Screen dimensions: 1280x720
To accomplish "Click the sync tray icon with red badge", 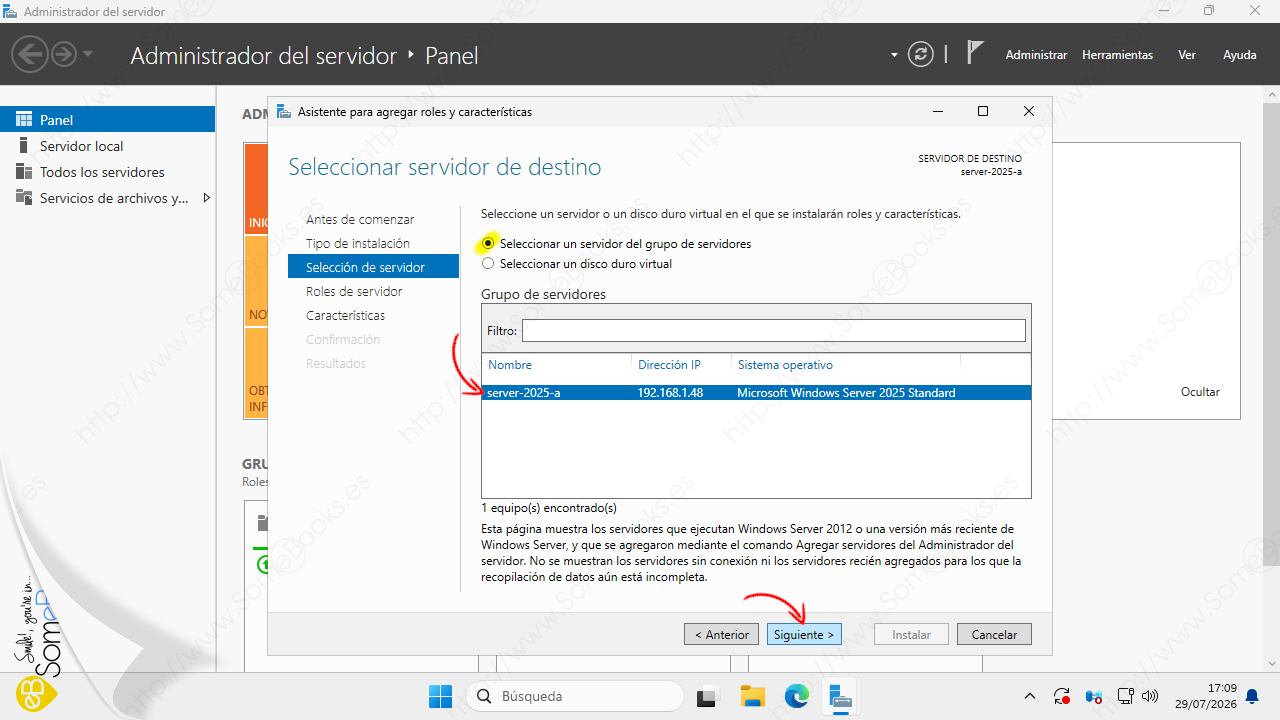I will (1062, 696).
